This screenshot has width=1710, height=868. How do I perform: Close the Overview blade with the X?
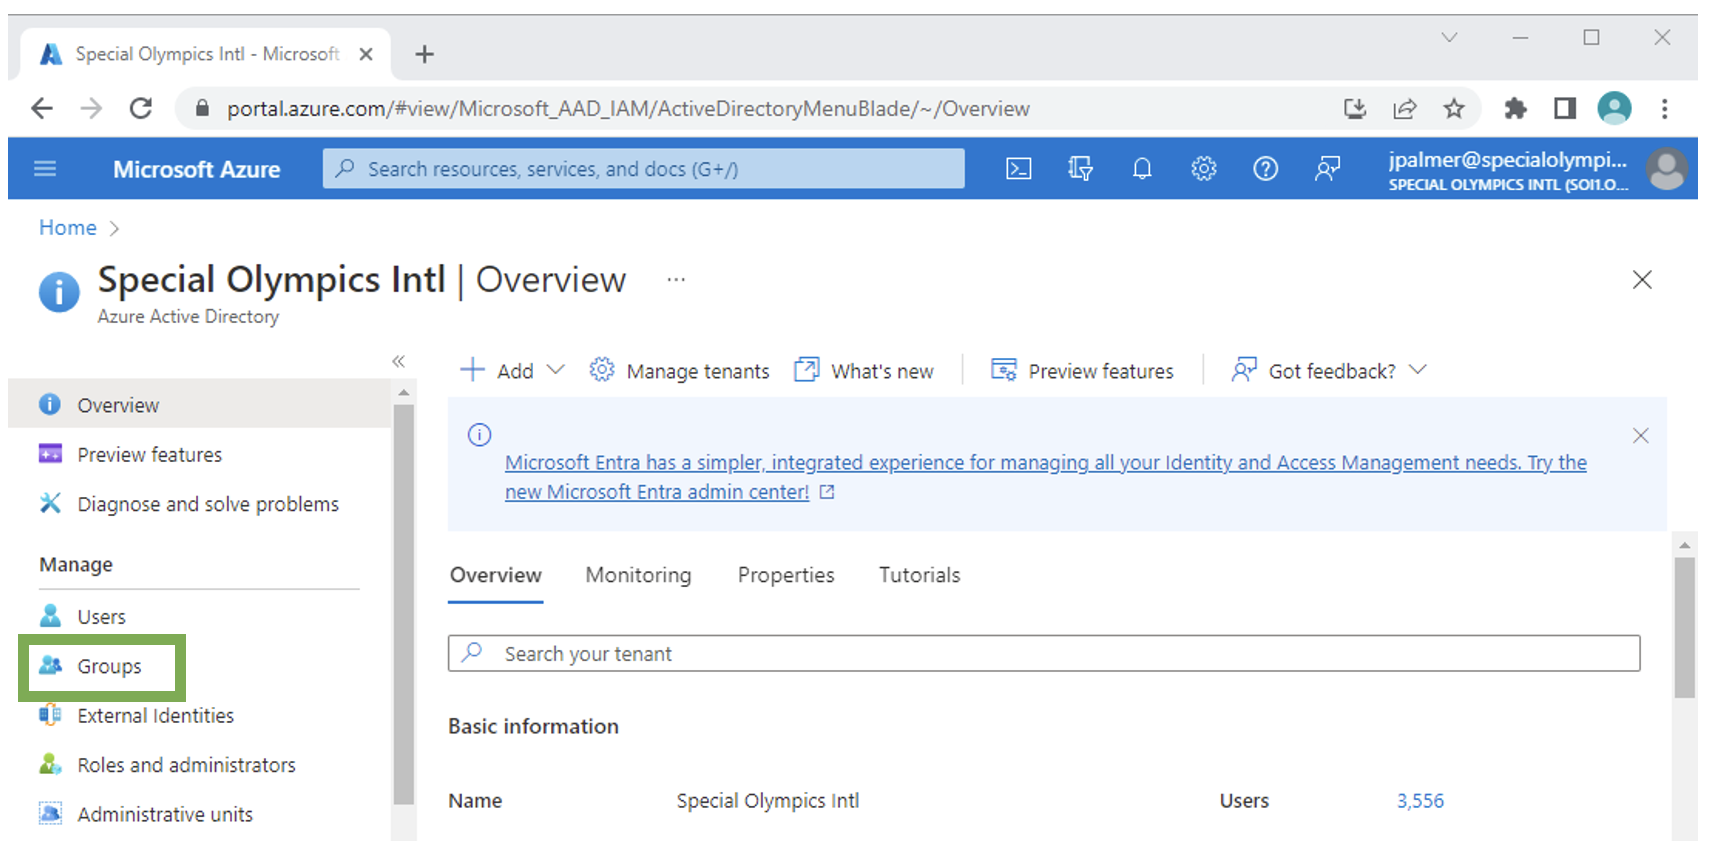pos(1642,279)
